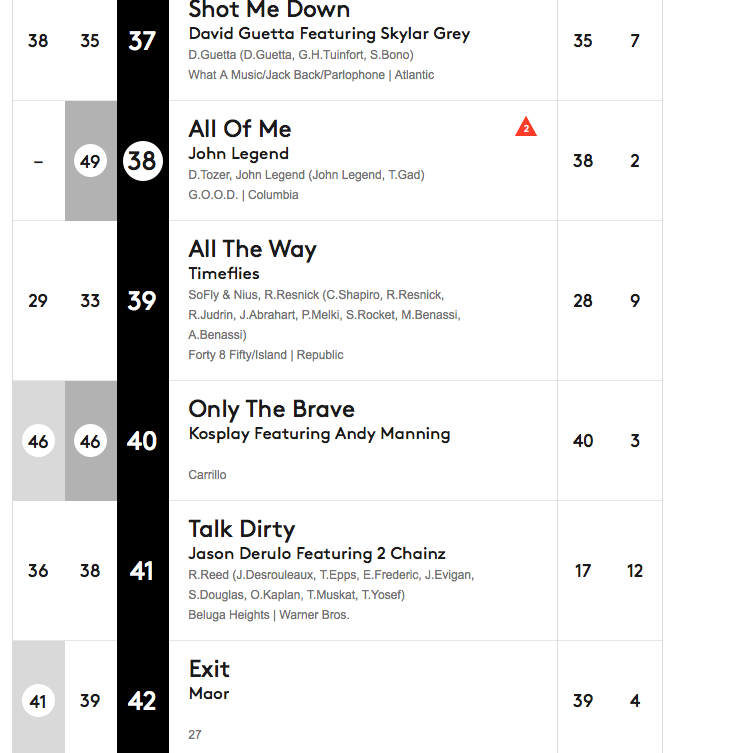Click the red triangle certification icon
The height and width of the screenshot is (753, 737).
pyautogui.click(x=526, y=127)
